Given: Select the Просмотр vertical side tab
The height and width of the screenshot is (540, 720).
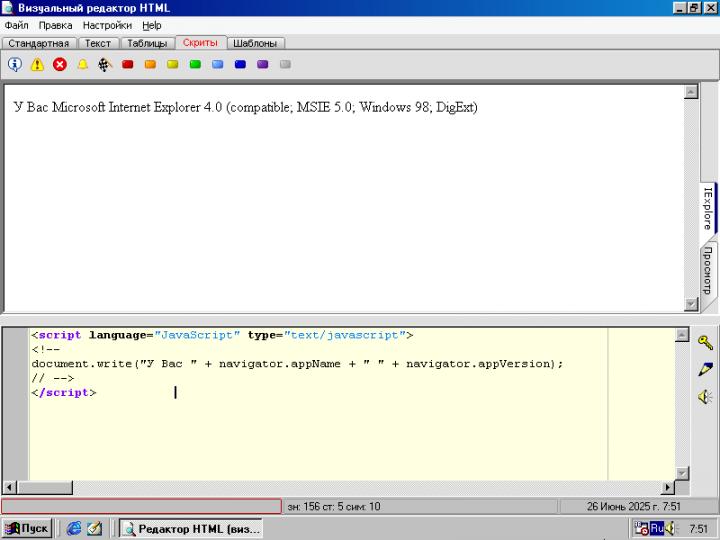Looking at the screenshot, I should click(707, 270).
